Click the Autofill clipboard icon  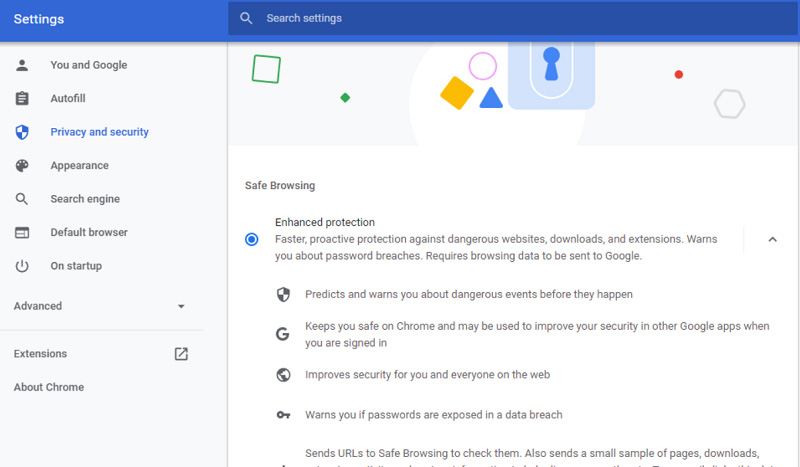[x=22, y=99]
